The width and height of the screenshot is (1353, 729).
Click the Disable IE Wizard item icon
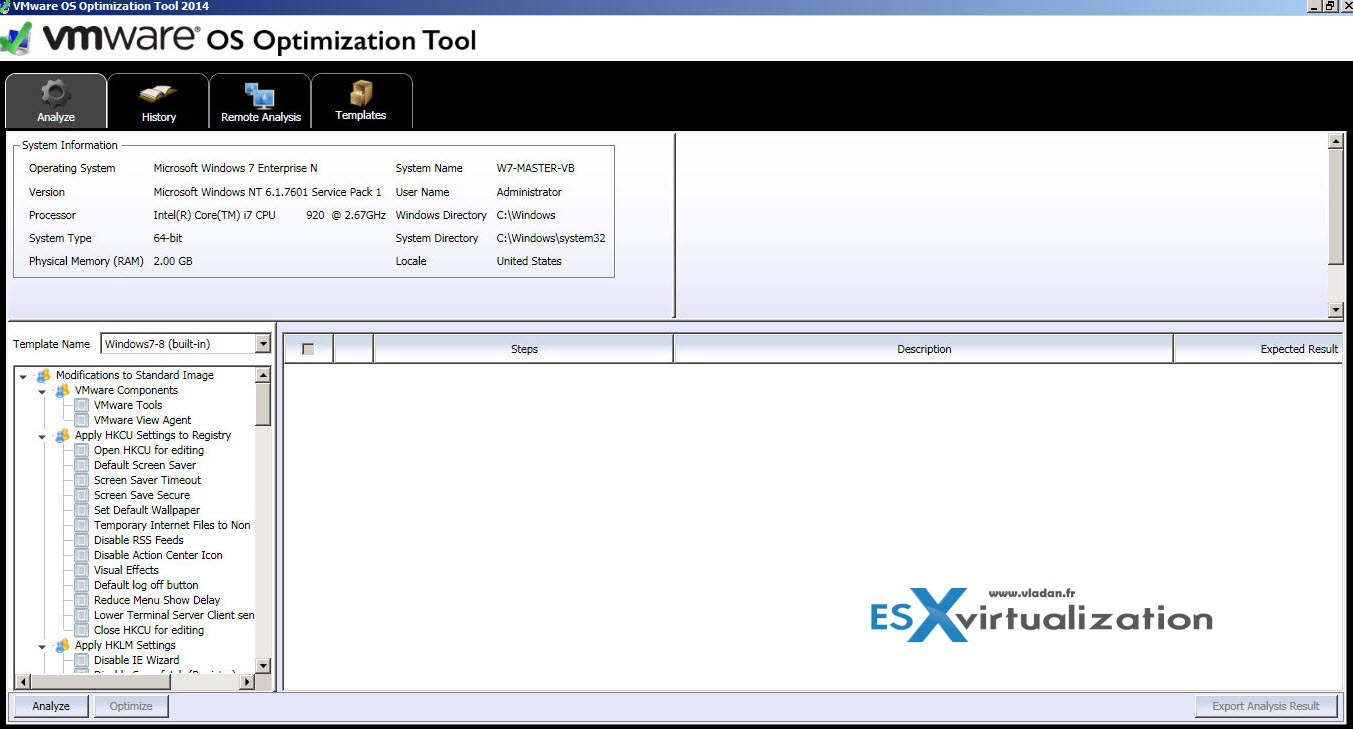tap(82, 660)
